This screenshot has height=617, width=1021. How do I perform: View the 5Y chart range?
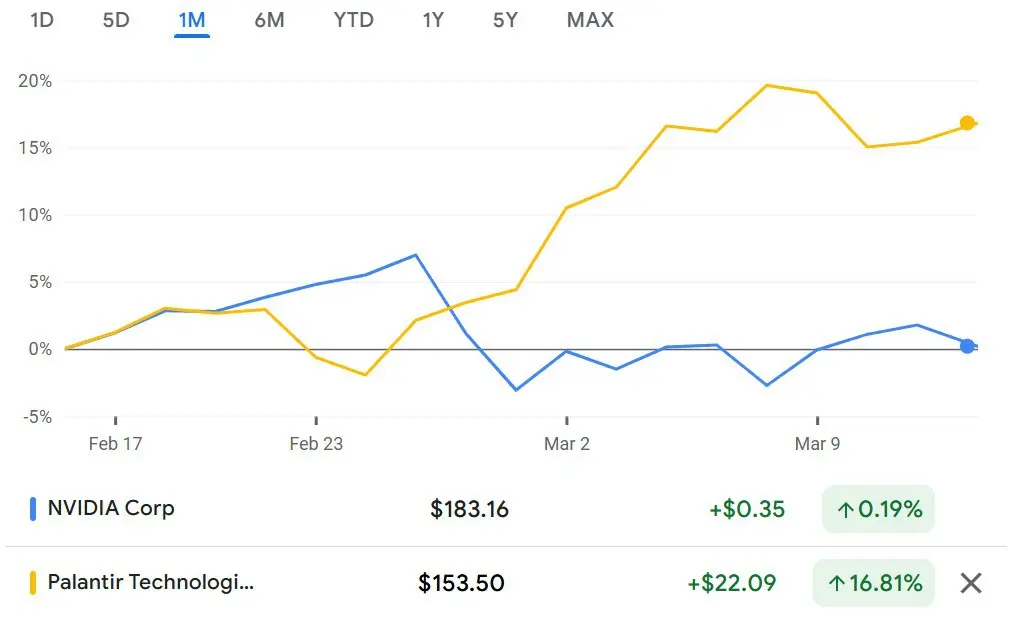click(x=505, y=20)
